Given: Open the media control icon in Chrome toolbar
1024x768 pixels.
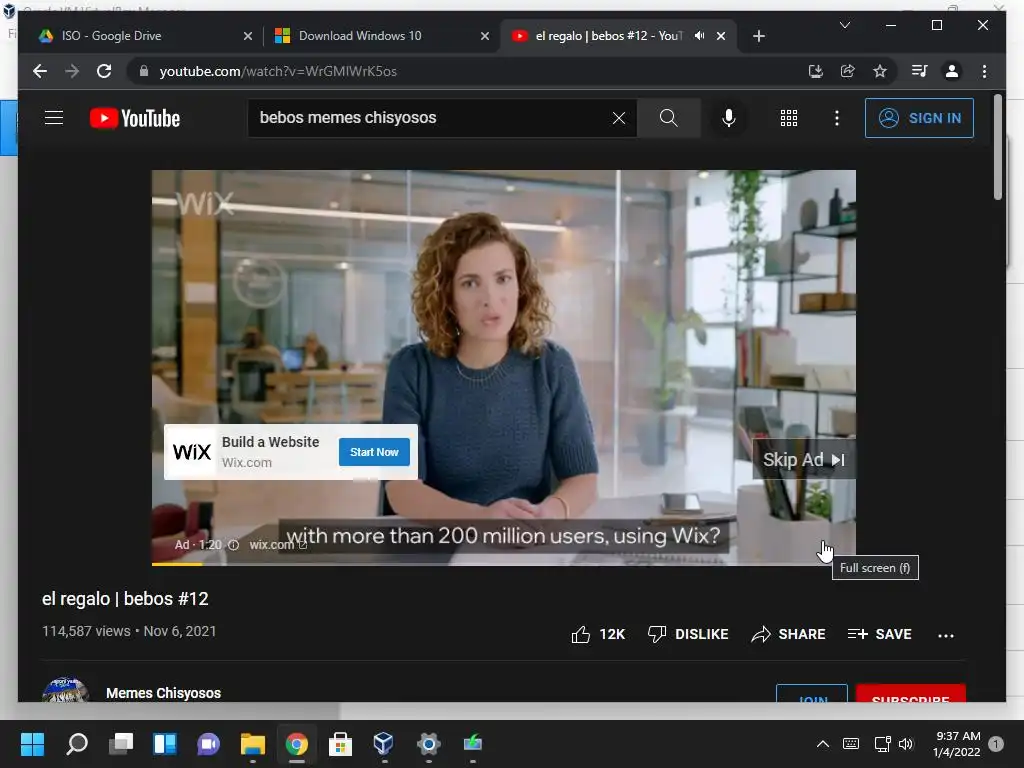Looking at the screenshot, I should 920,71.
